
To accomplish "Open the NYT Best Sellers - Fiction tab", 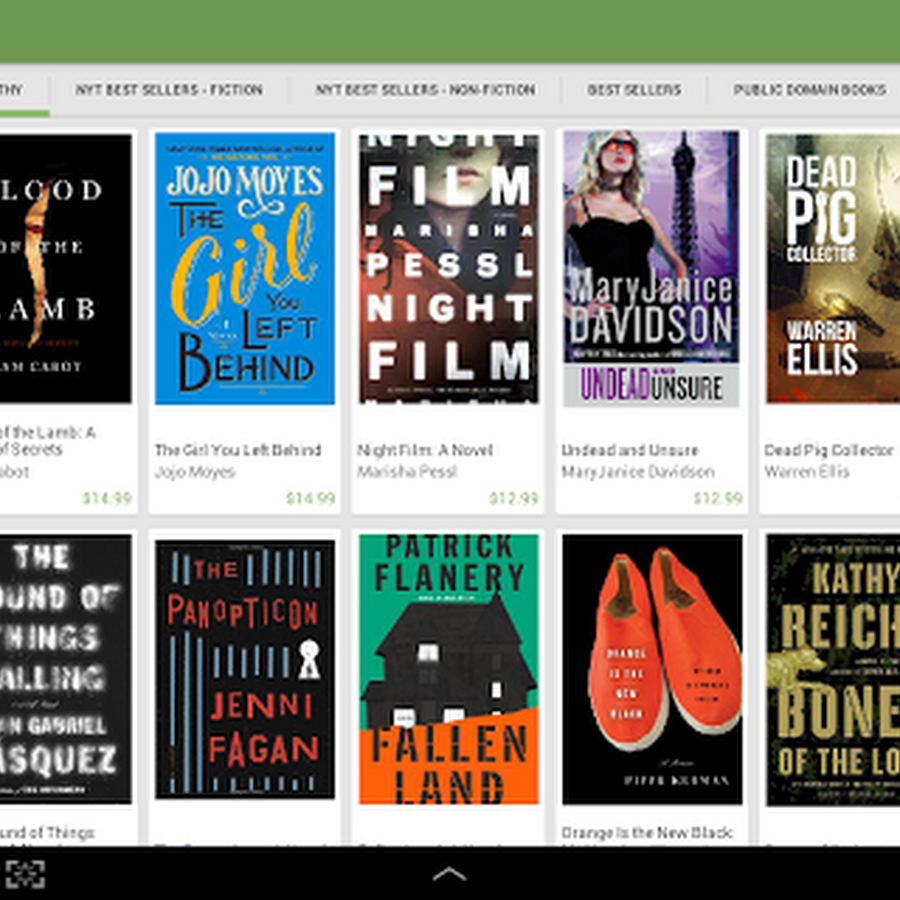I will click(169, 90).
